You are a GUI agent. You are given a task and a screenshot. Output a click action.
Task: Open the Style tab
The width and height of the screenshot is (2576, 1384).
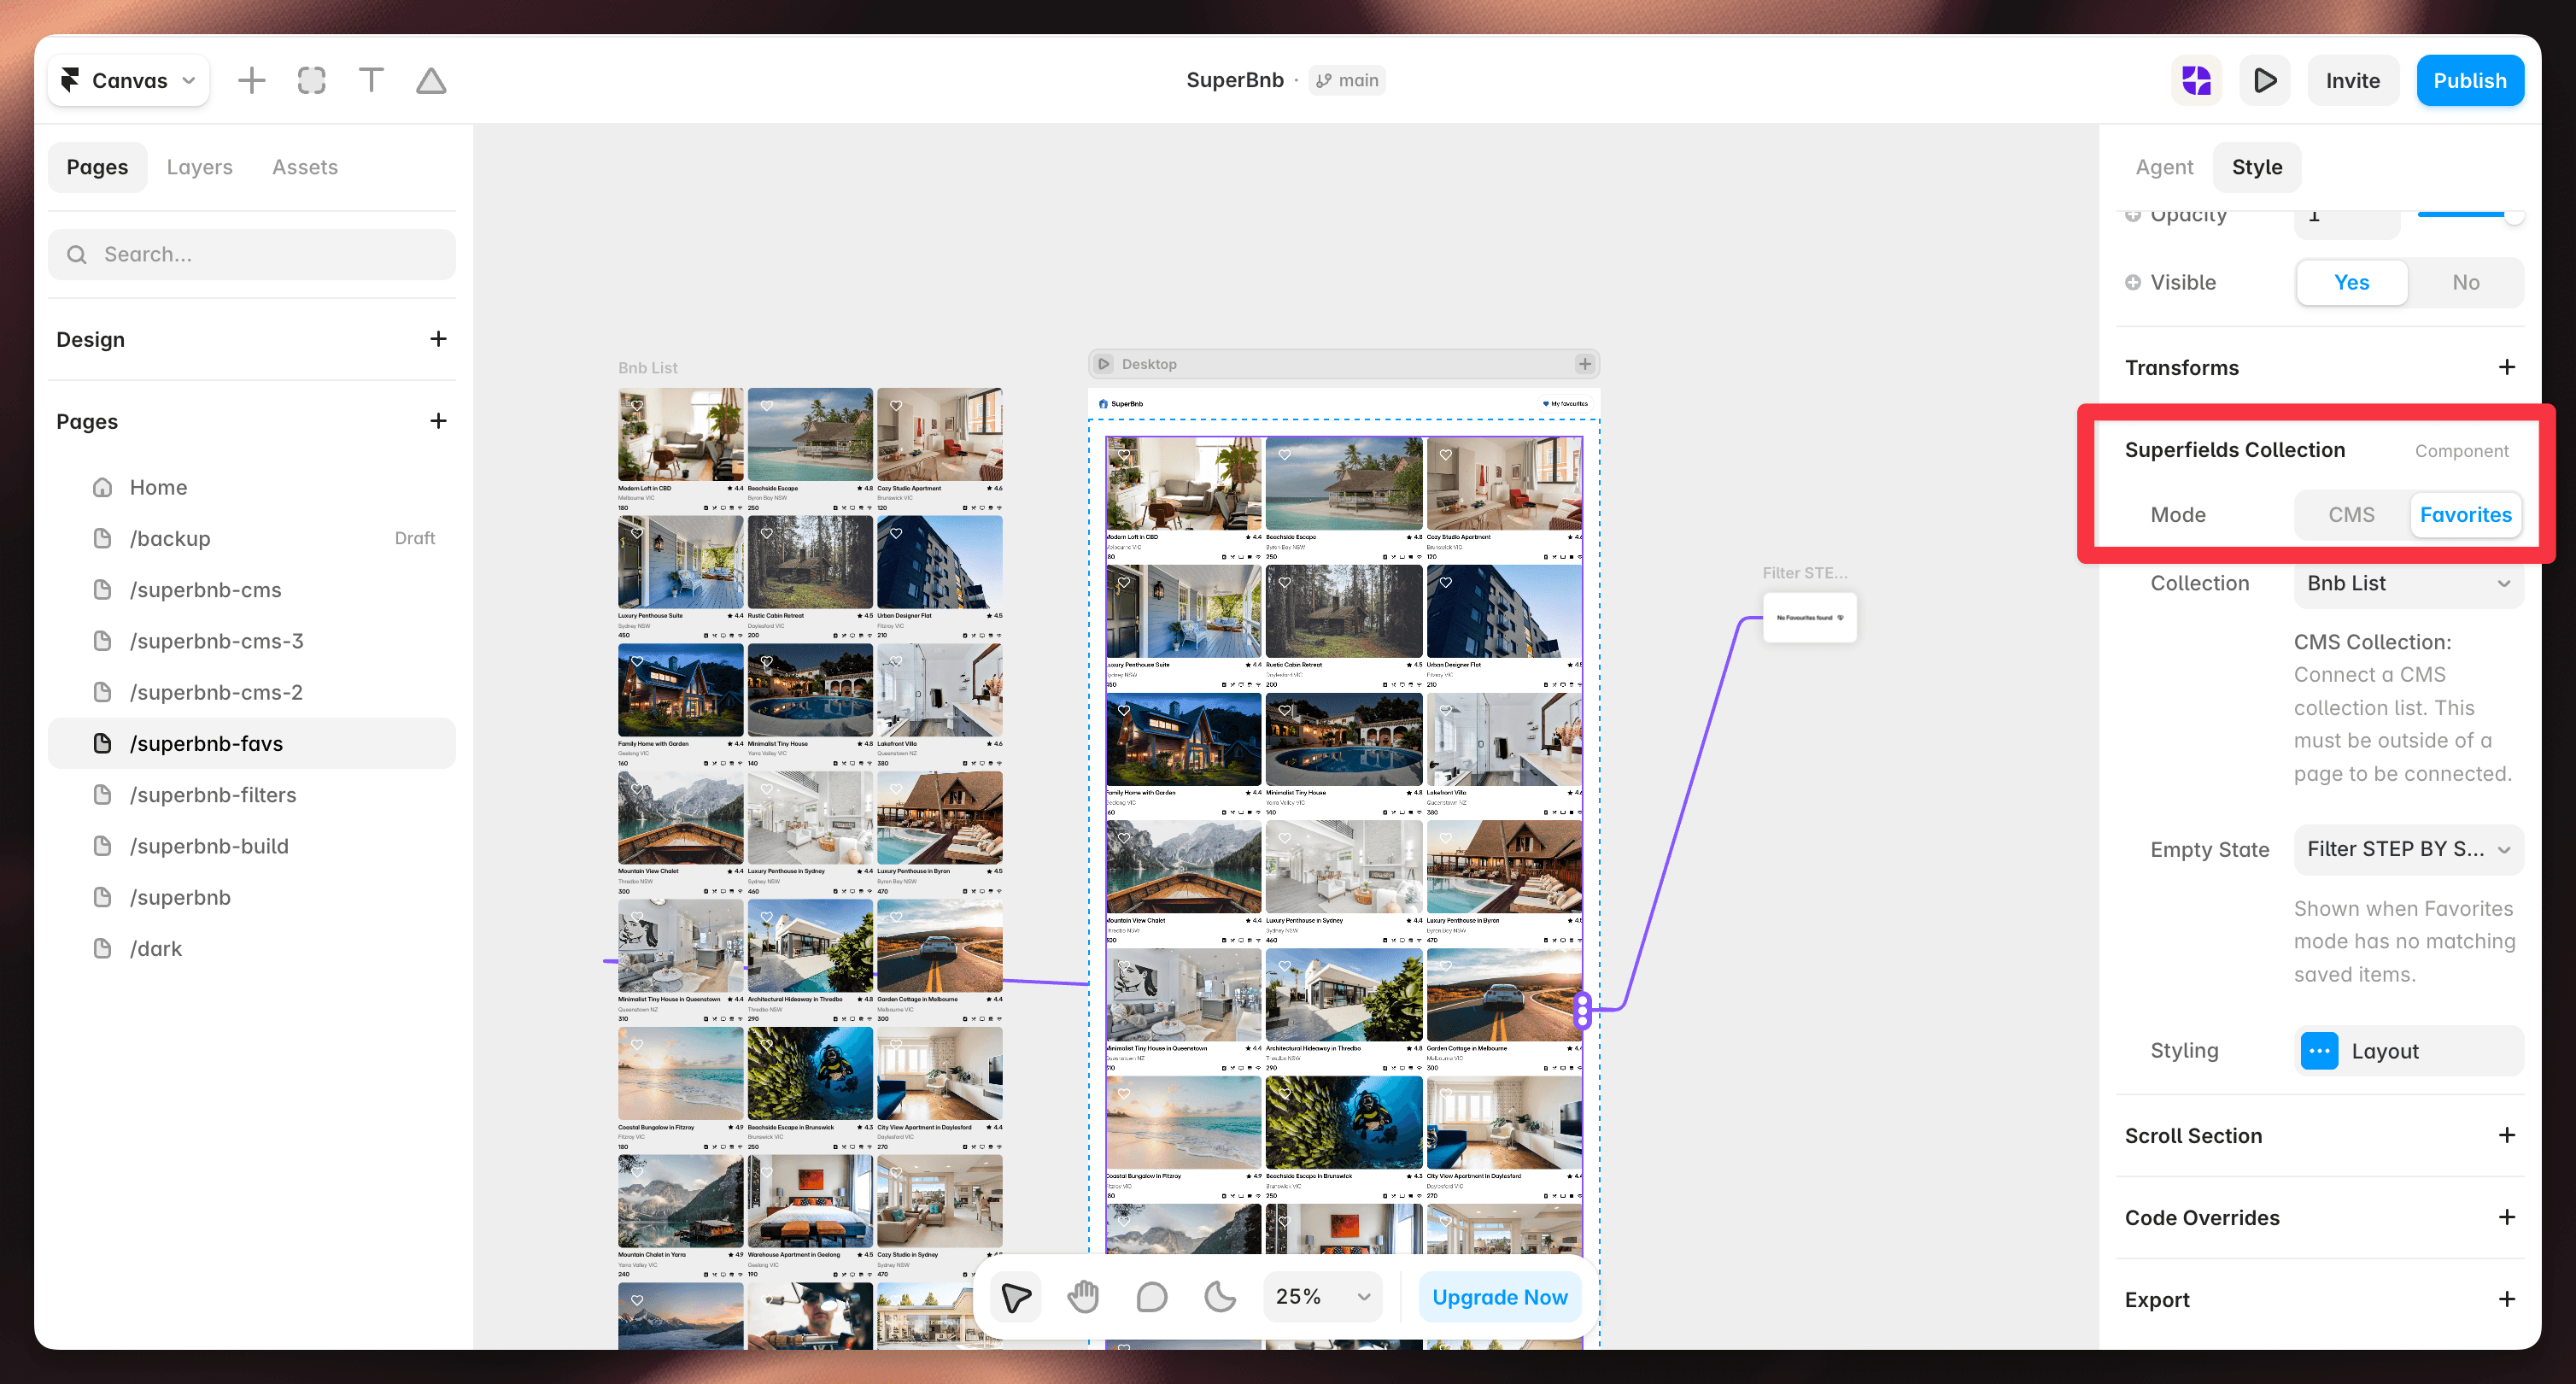pyautogui.click(x=2257, y=167)
